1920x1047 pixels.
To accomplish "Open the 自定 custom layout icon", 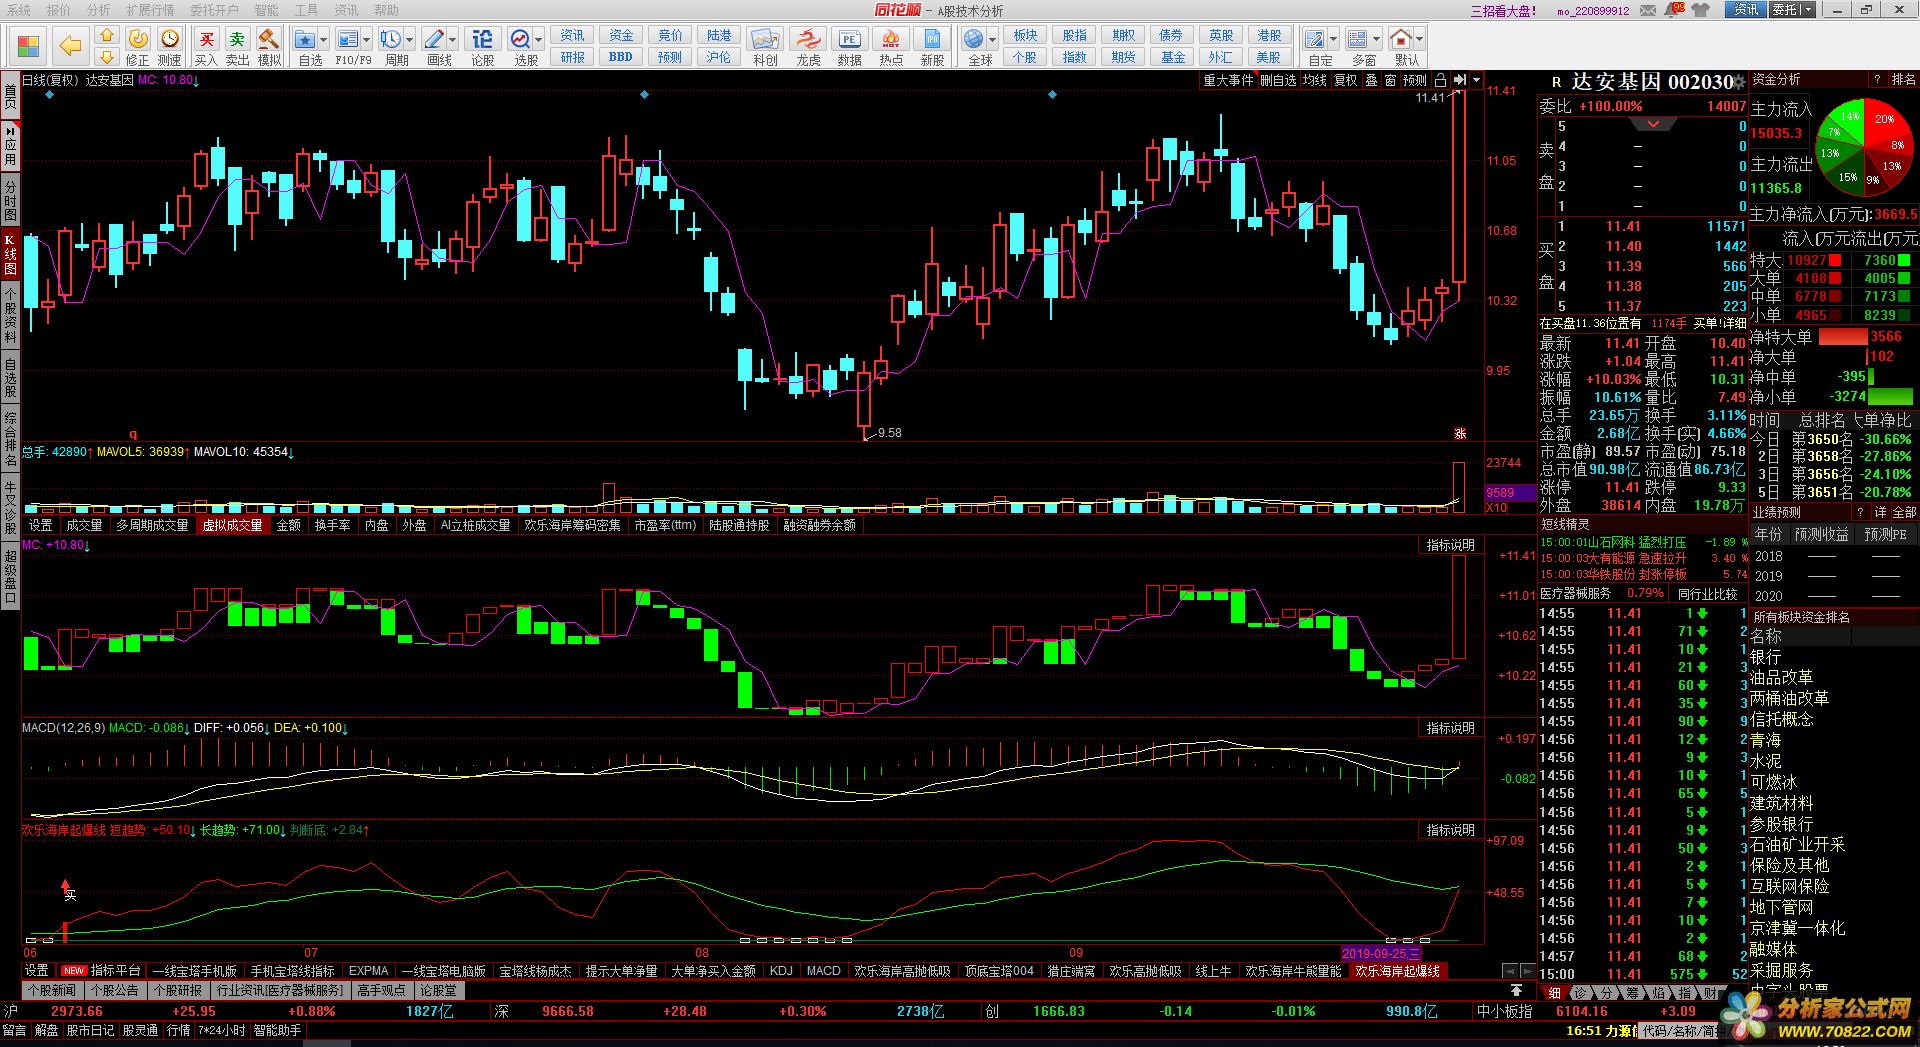I will (x=1314, y=39).
